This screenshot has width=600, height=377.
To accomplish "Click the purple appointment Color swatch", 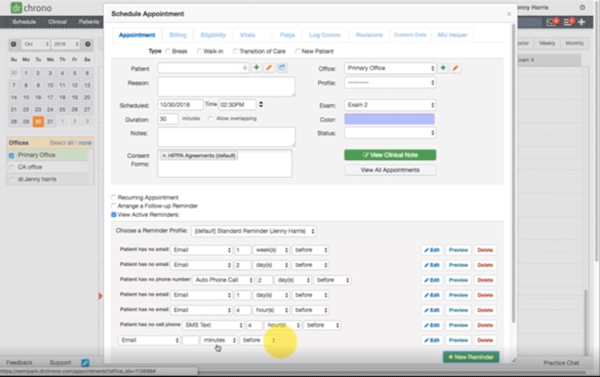I will pos(390,119).
